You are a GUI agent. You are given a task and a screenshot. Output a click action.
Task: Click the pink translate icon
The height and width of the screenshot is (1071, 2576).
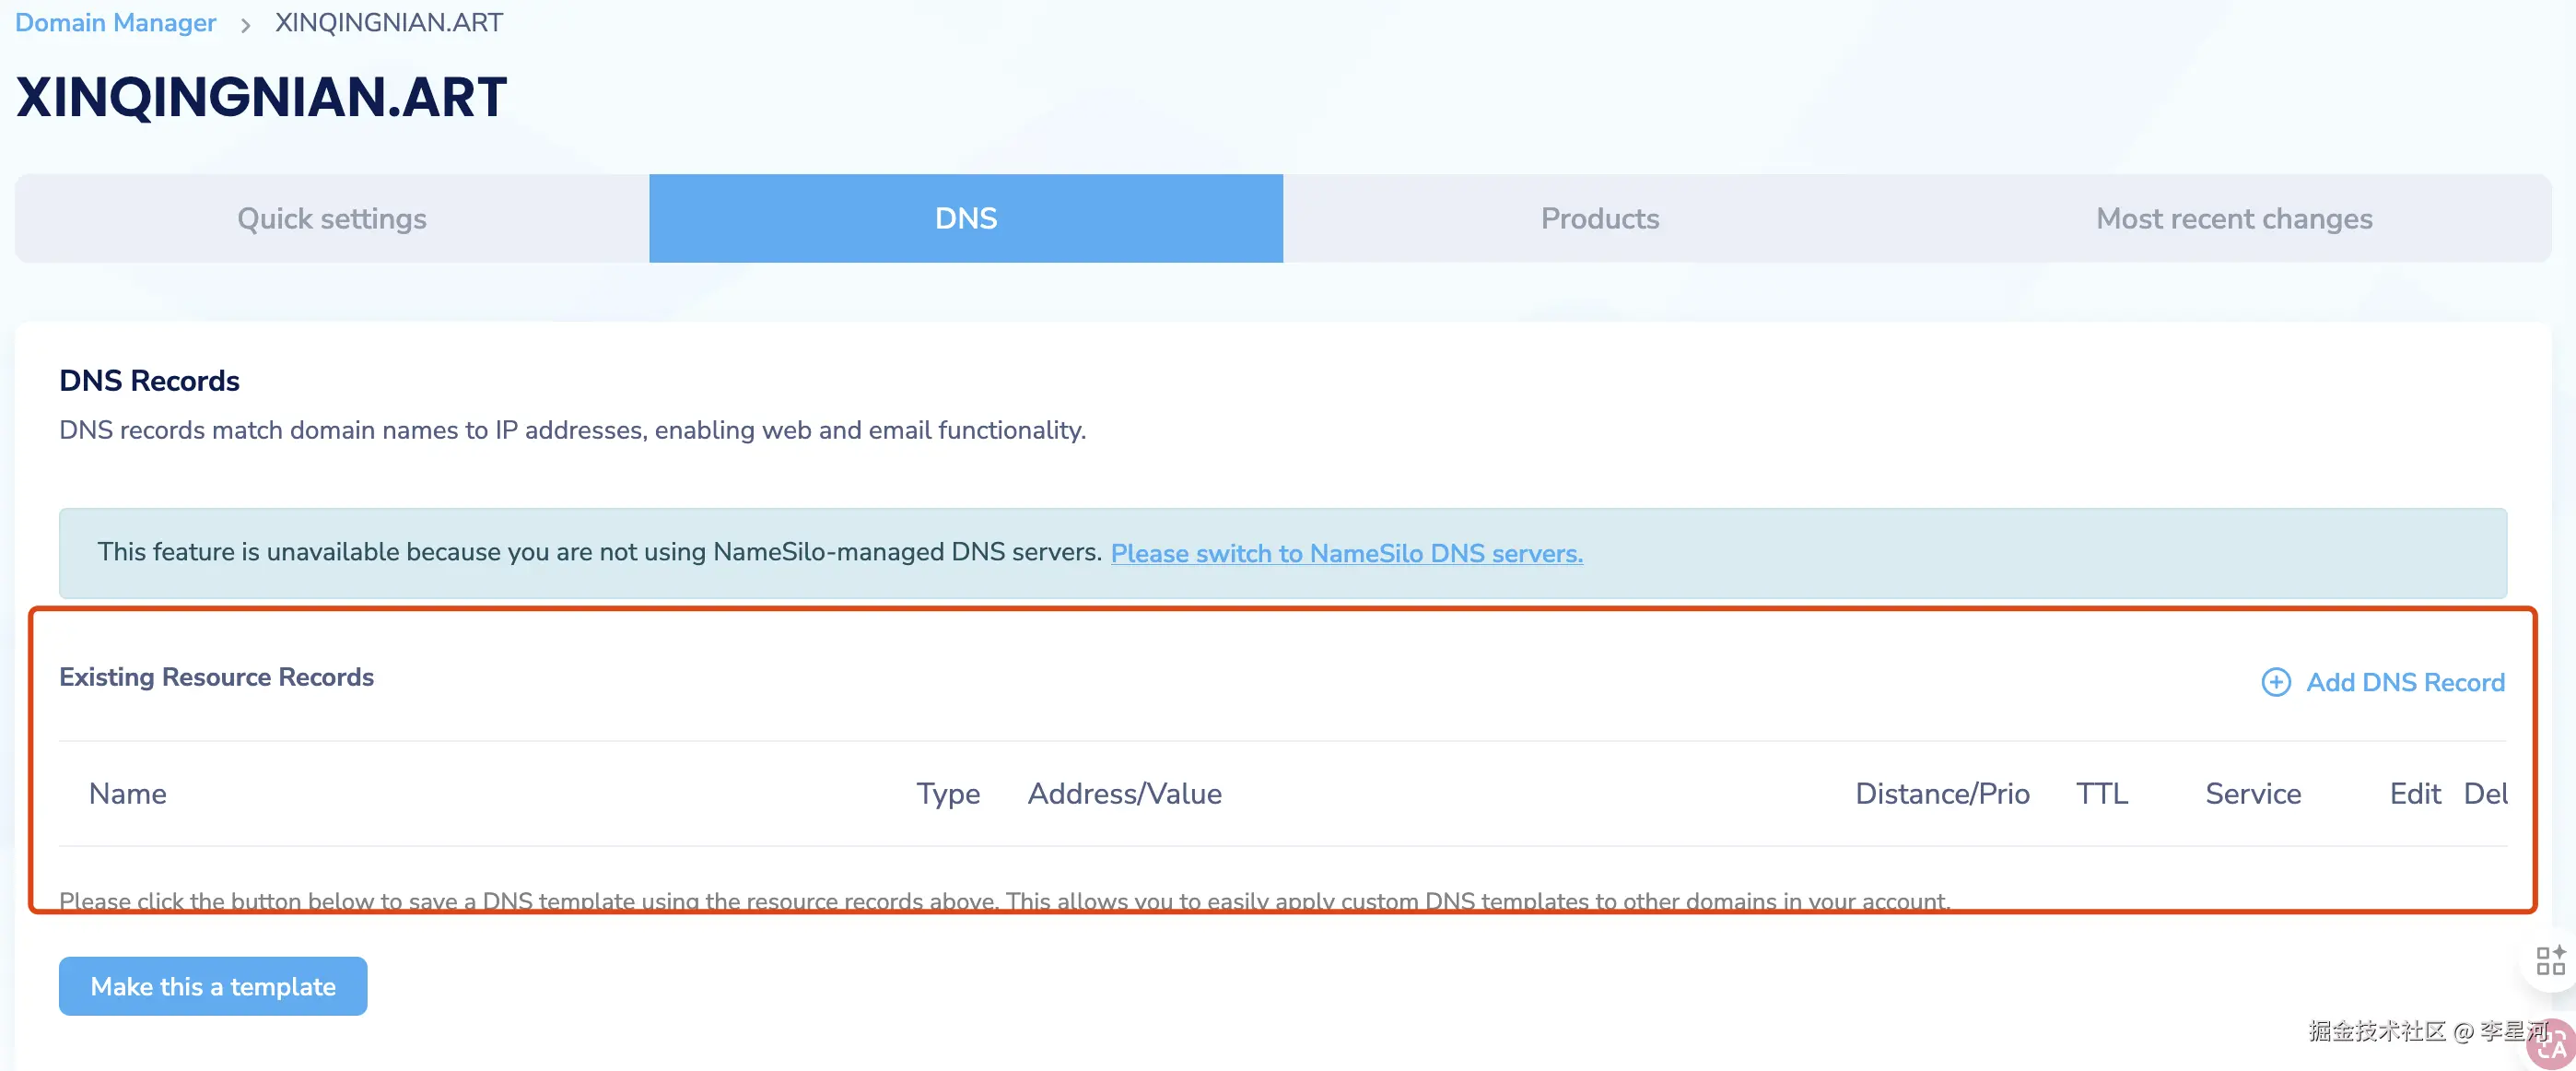[x=2553, y=1045]
